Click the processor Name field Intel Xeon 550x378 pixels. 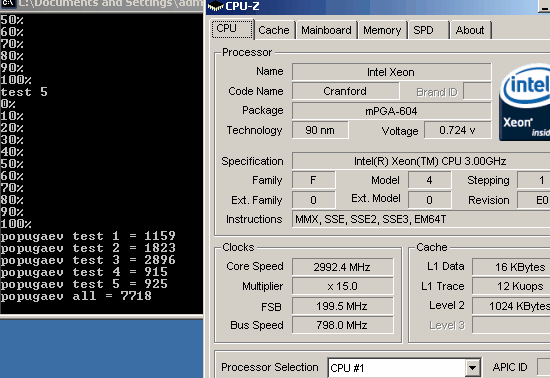coord(391,72)
